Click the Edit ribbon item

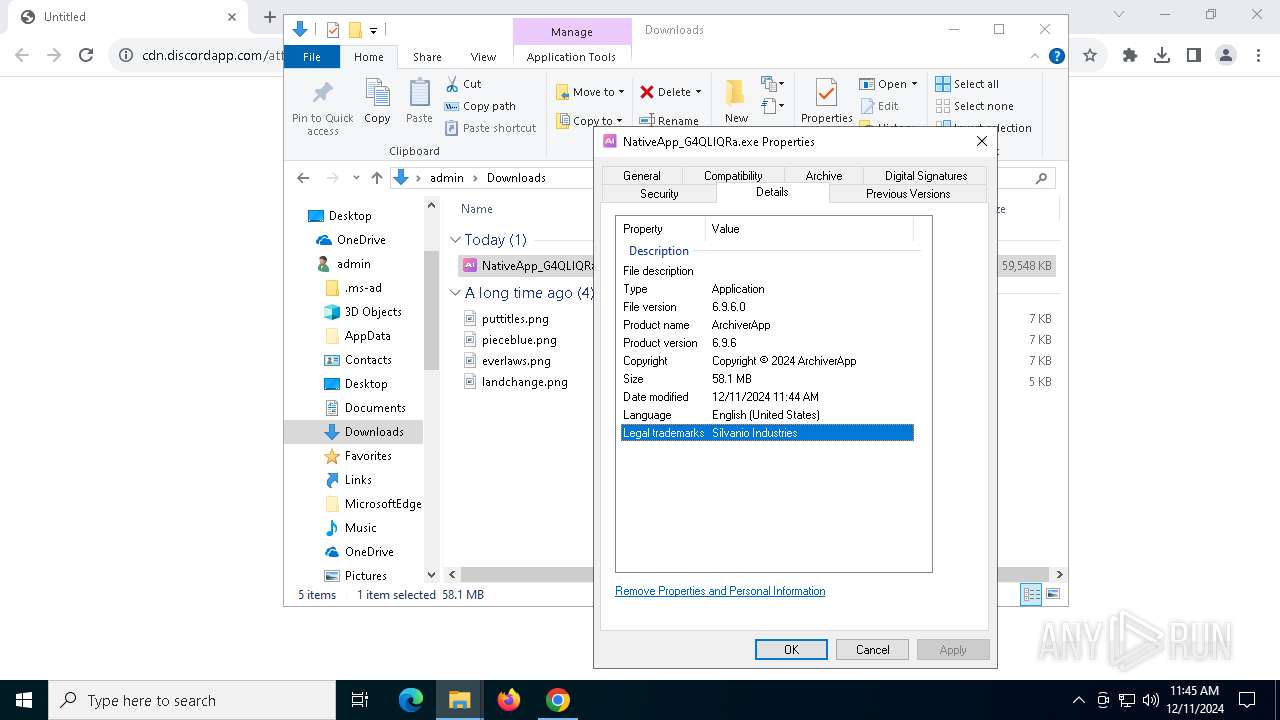click(x=879, y=106)
